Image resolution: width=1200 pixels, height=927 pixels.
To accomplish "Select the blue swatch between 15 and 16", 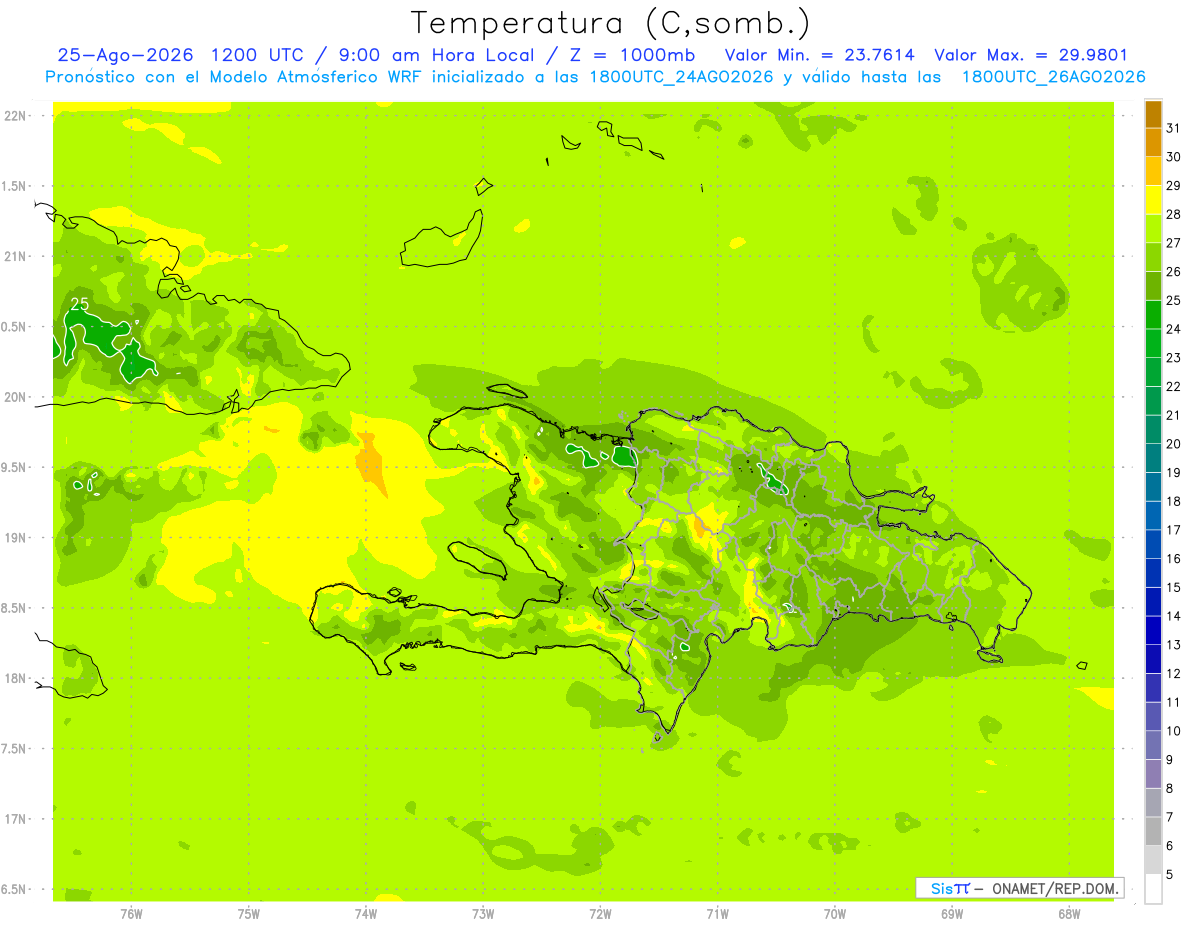I will pyautogui.click(x=1153, y=573).
